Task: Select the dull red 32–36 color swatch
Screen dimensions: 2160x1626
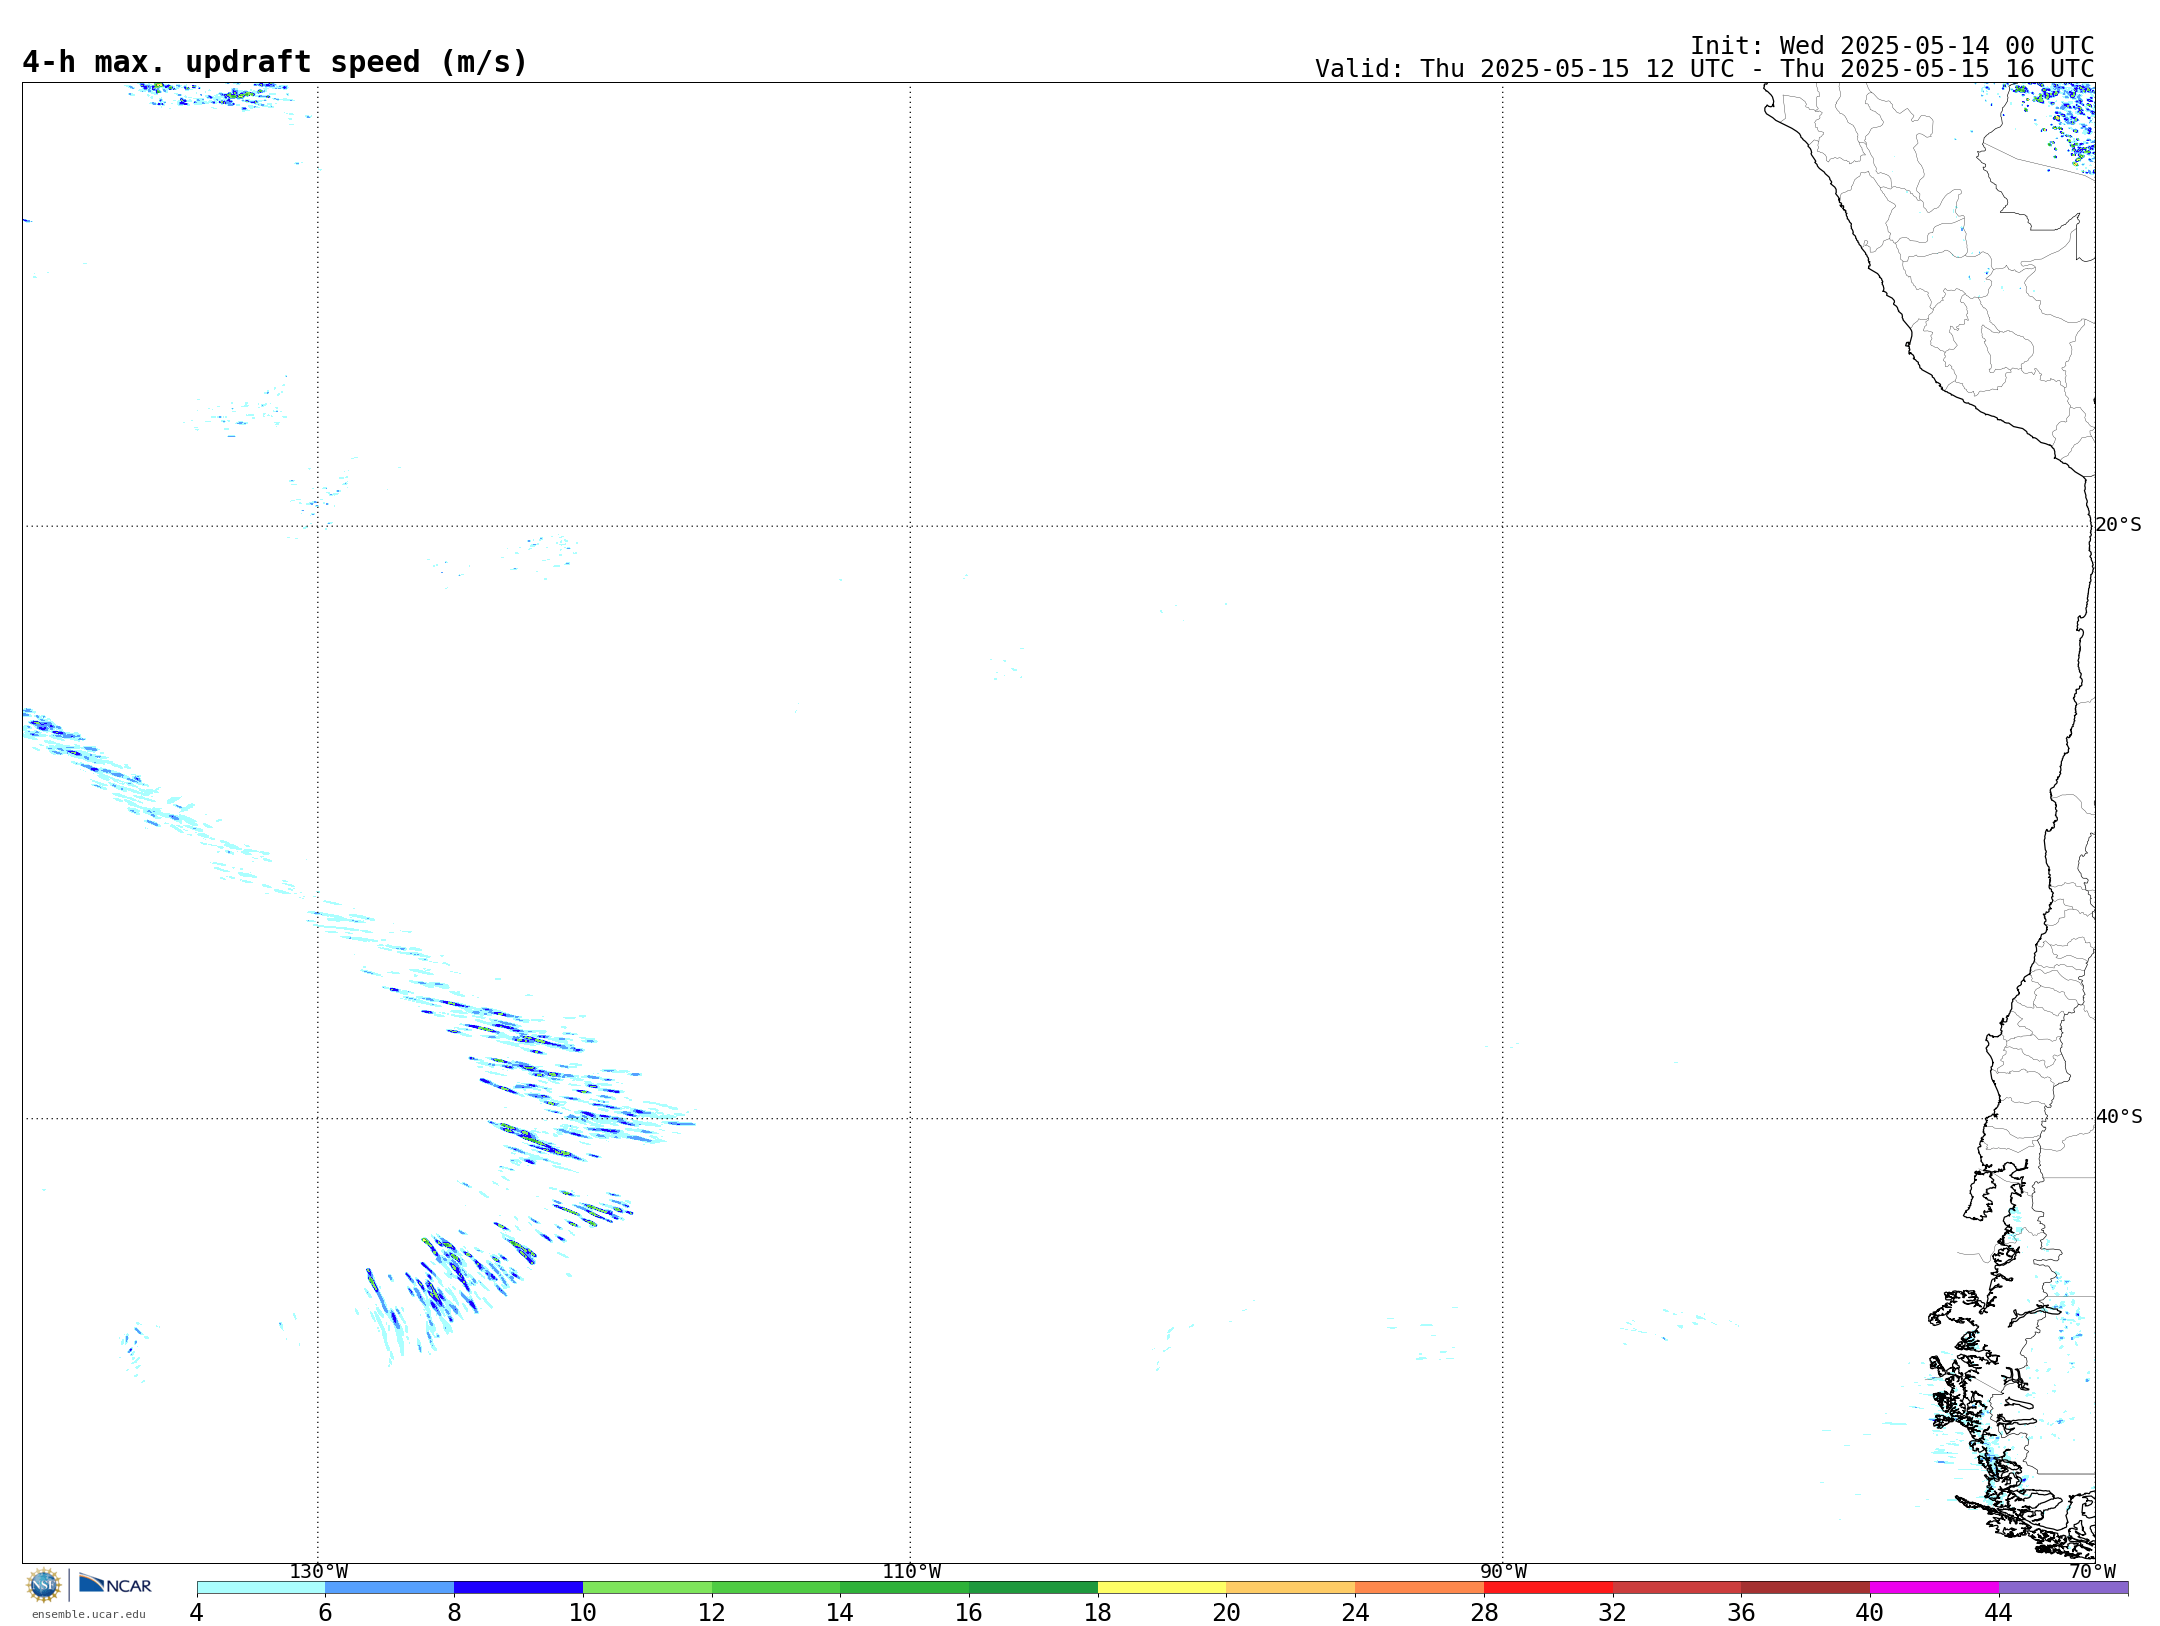Action: coord(1677,1588)
